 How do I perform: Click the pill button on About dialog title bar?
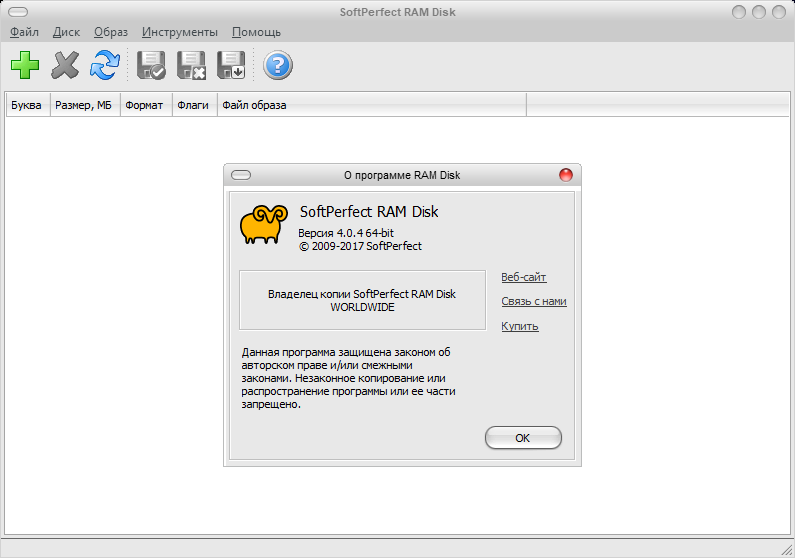[x=241, y=175]
